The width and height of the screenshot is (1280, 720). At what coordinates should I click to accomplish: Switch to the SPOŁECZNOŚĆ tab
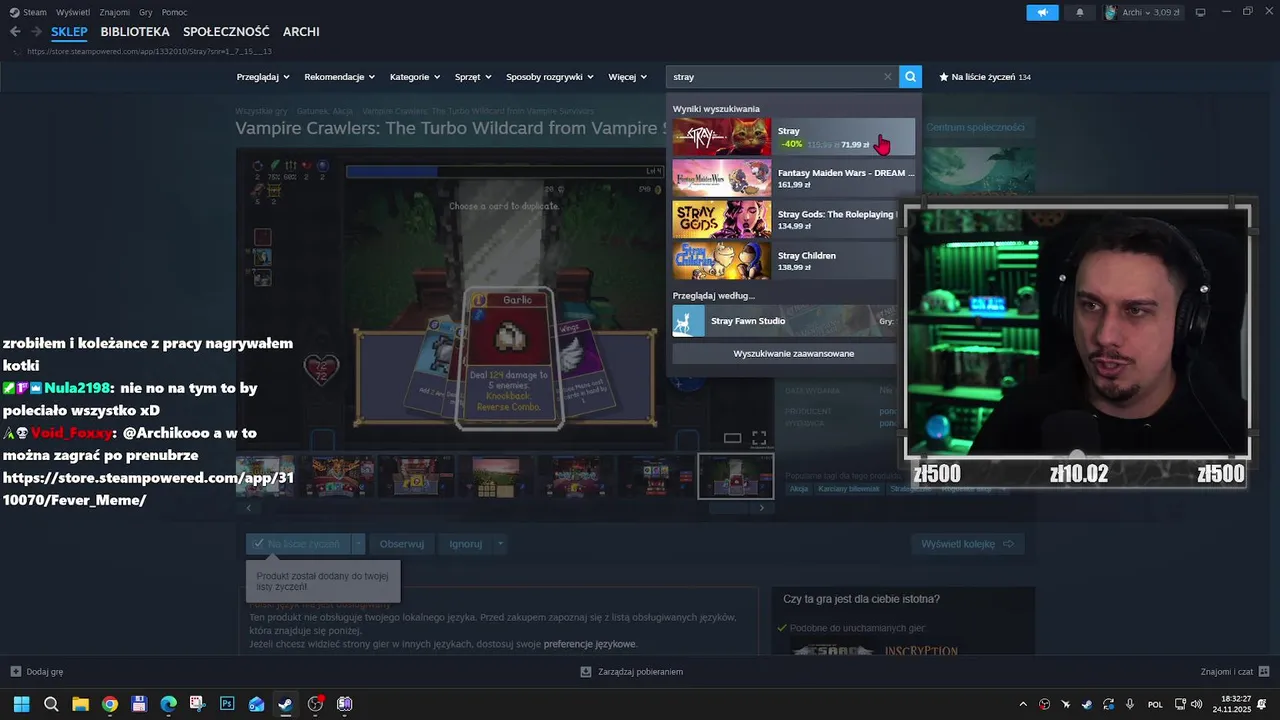(x=226, y=32)
